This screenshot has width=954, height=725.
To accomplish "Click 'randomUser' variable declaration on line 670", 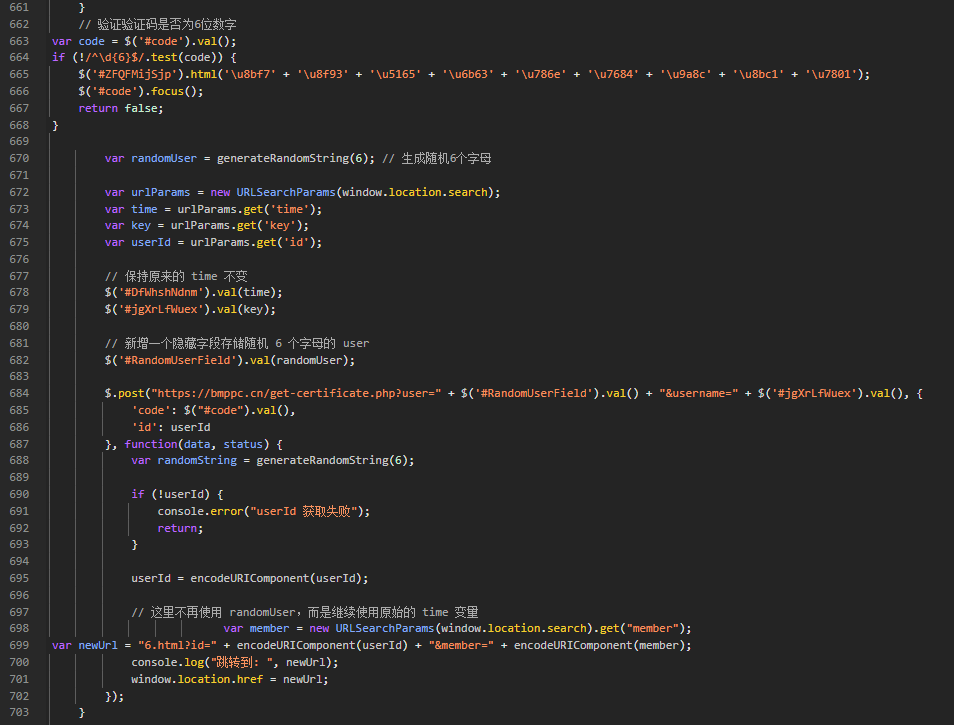I will pyautogui.click(x=164, y=158).
